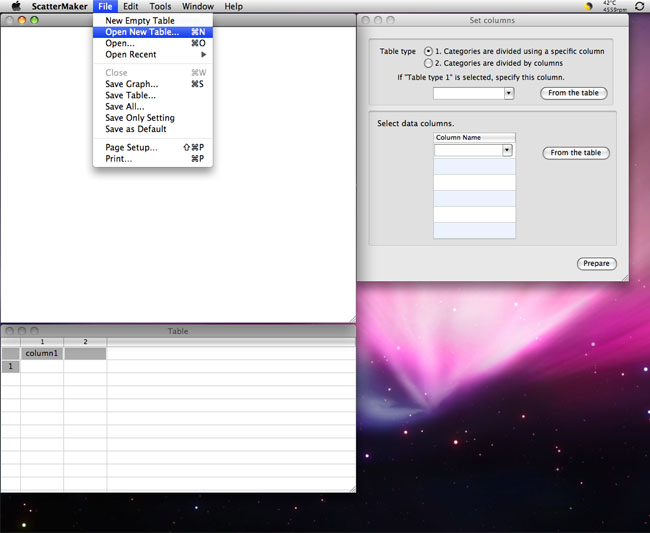The height and width of the screenshot is (533, 650).
Task: Open the Tools menu
Action: 160,6
